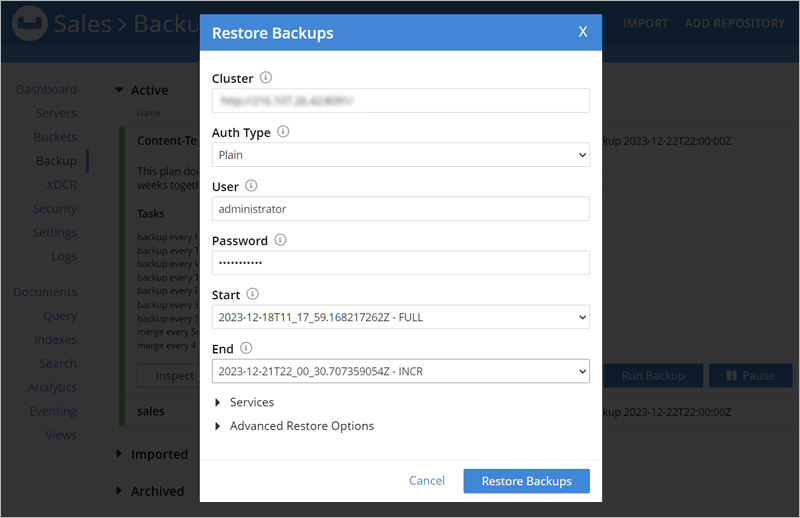800x518 pixels.
Task: Open the End backup dropdown
Action: click(401, 371)
